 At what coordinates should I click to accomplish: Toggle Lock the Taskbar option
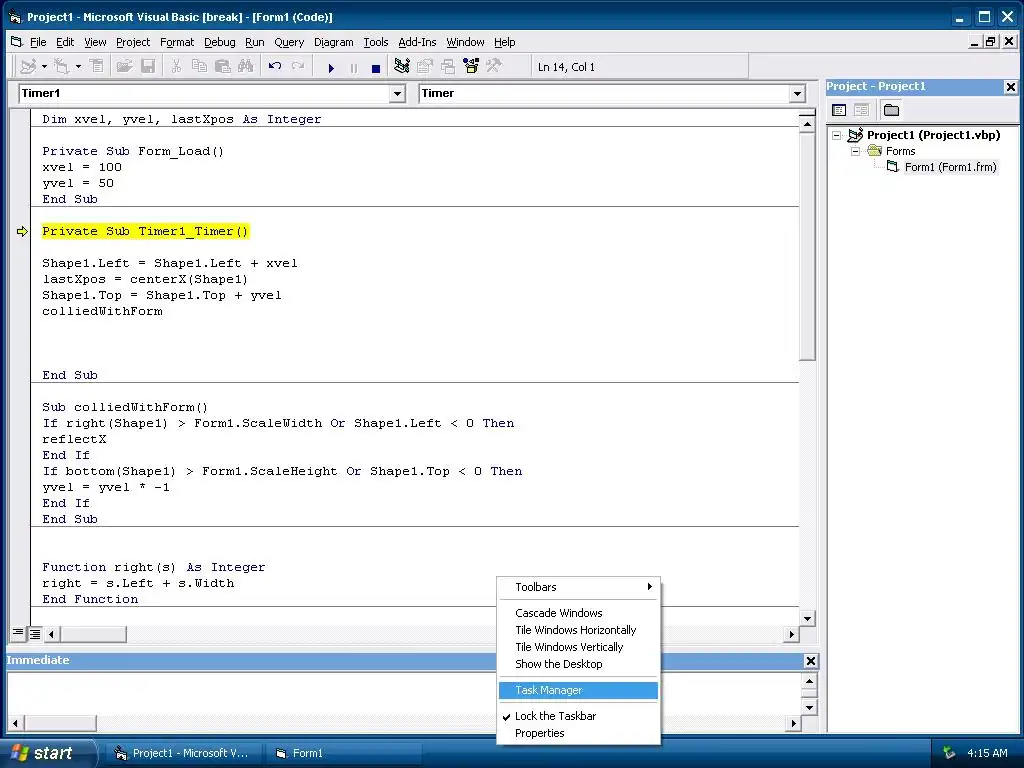click(x=555, y=716)
